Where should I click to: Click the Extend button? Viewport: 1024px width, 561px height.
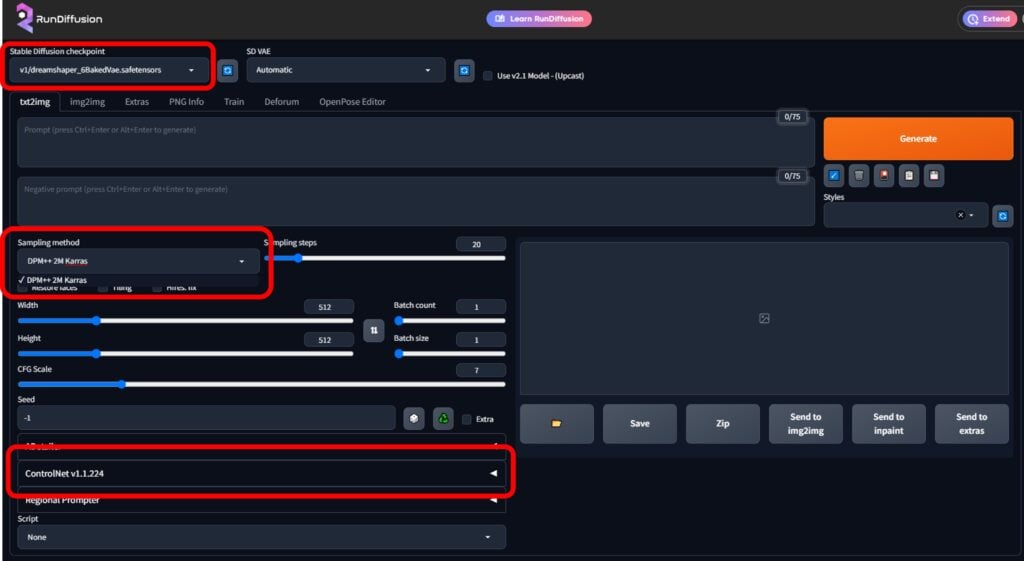pyautogui.click(x=990, y=19)
